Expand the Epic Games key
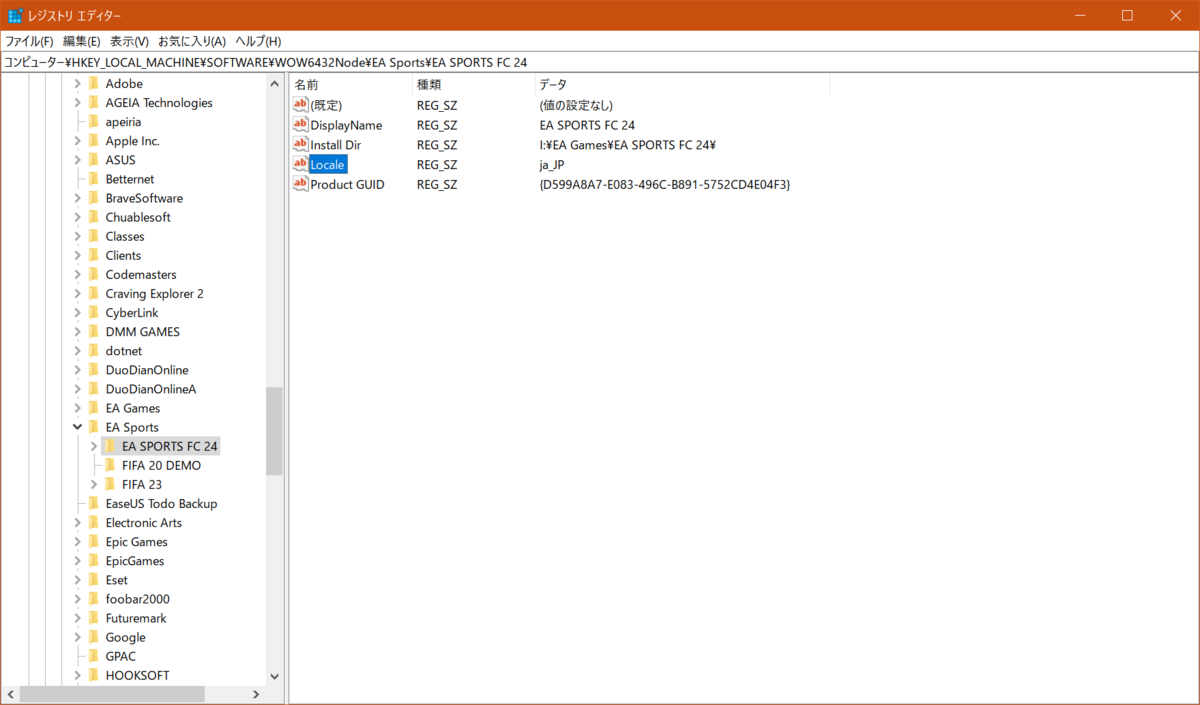Screen dimensions: 1200x705 [77, 542]
